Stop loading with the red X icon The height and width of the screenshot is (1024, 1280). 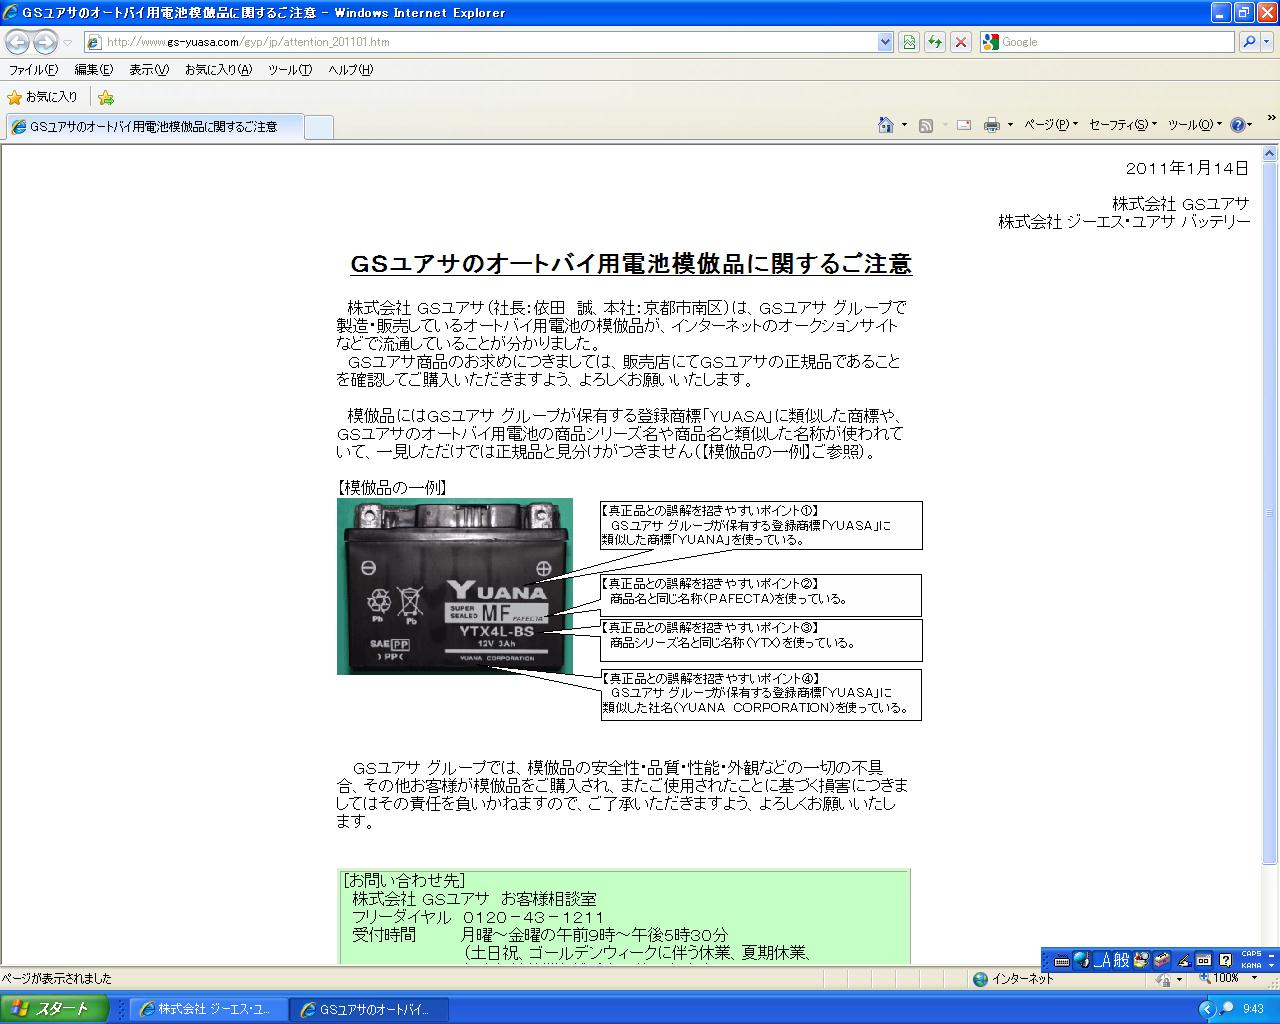coord(961,42)
